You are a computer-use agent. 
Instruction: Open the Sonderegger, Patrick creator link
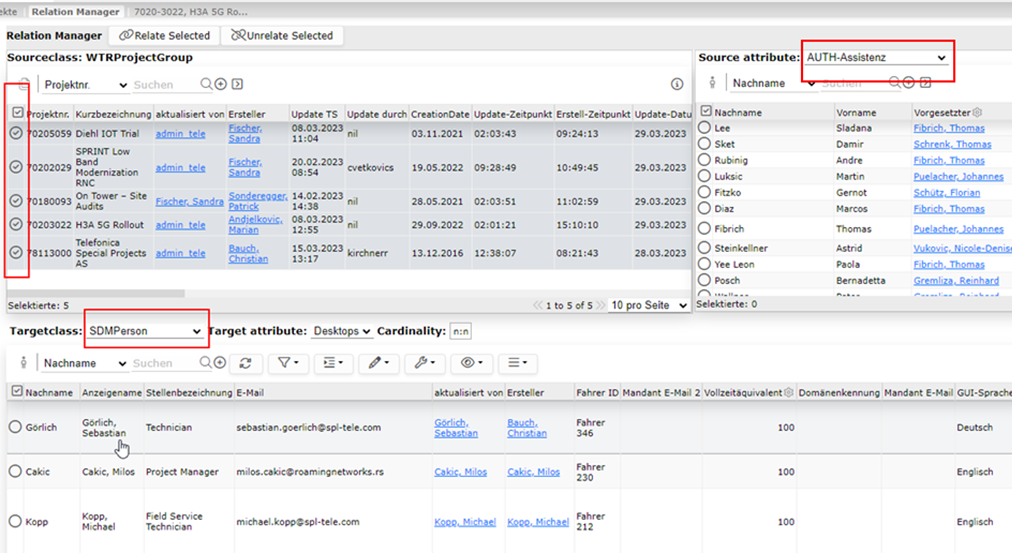258,201
